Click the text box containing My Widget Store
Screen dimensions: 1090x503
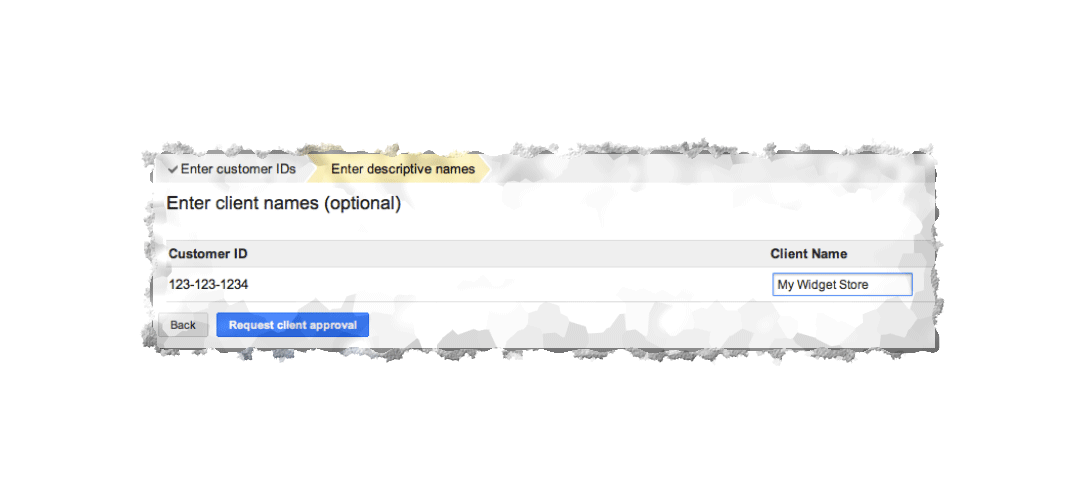pos(843,285)
